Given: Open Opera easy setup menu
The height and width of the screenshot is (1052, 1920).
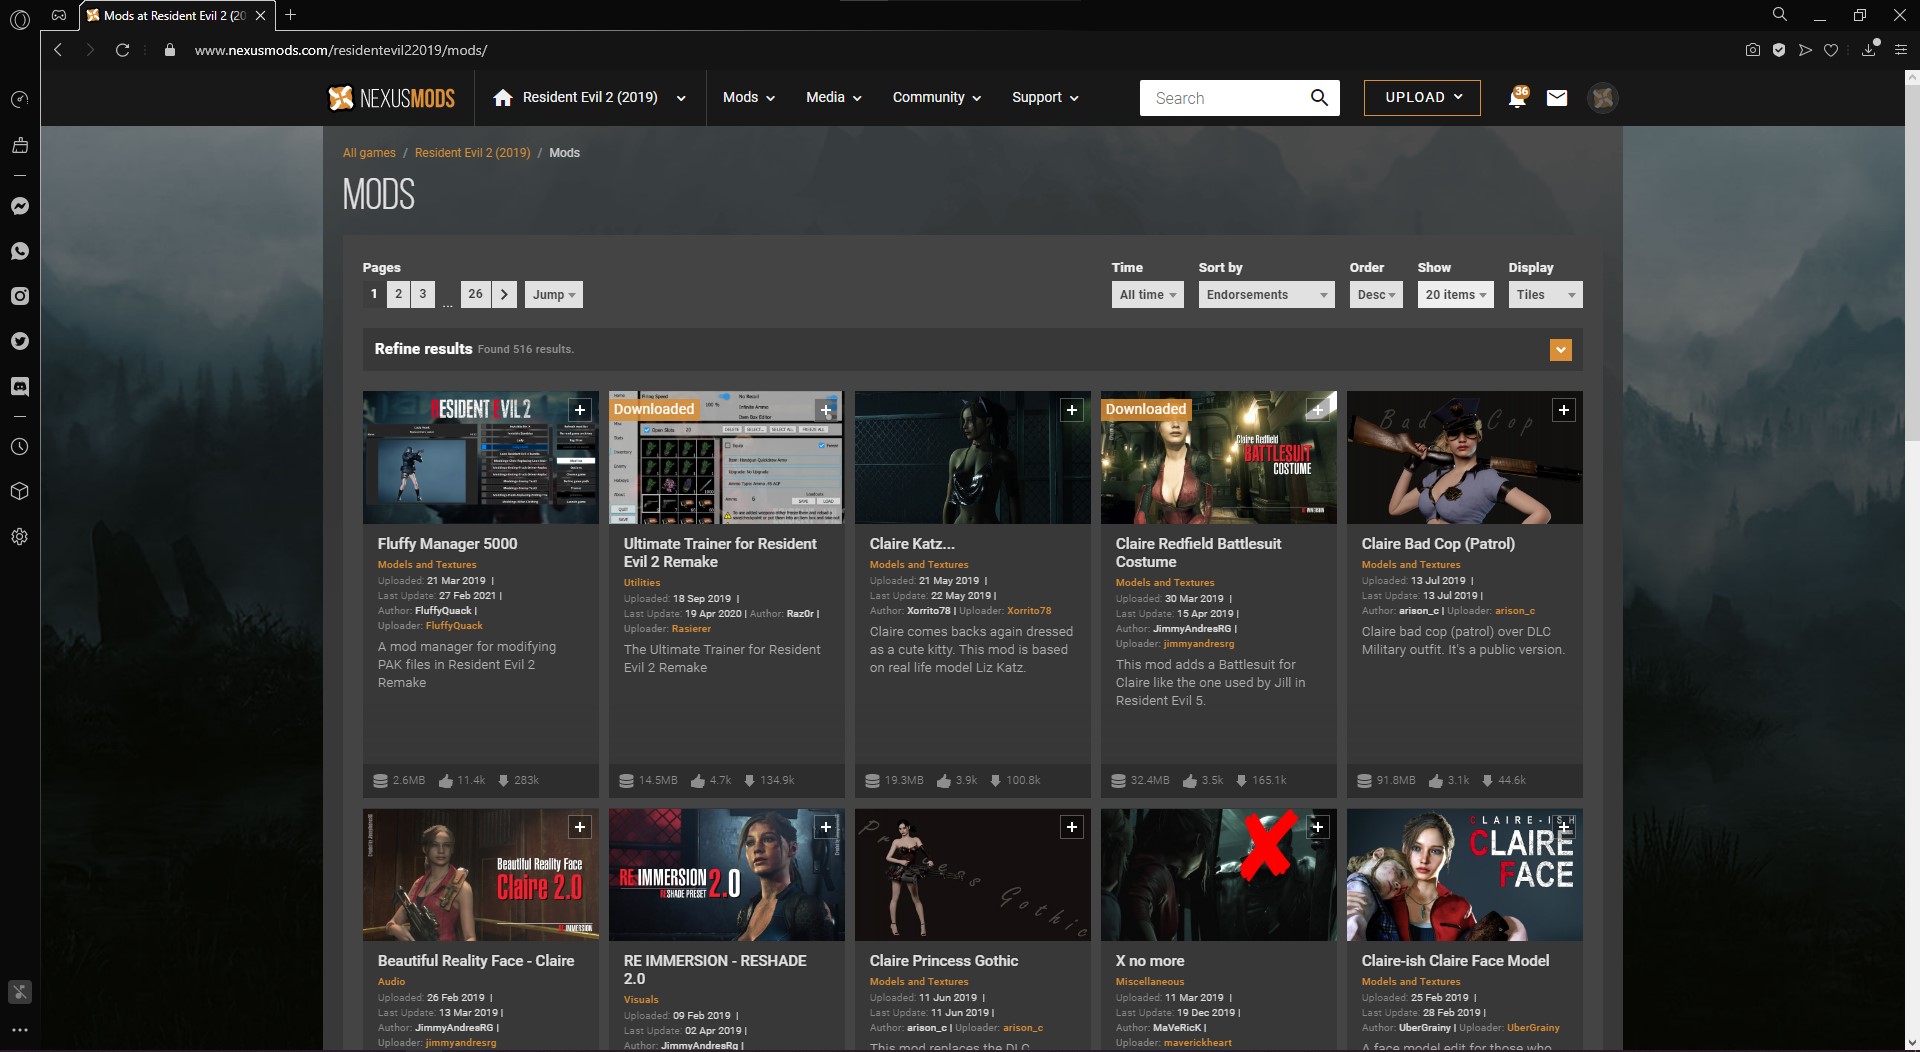Looking at the screenshot, I should [1901, 50].
